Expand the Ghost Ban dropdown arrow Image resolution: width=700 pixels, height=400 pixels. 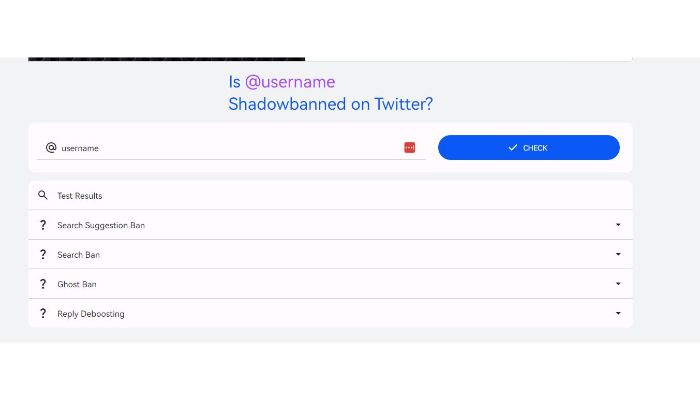point(618,283)
